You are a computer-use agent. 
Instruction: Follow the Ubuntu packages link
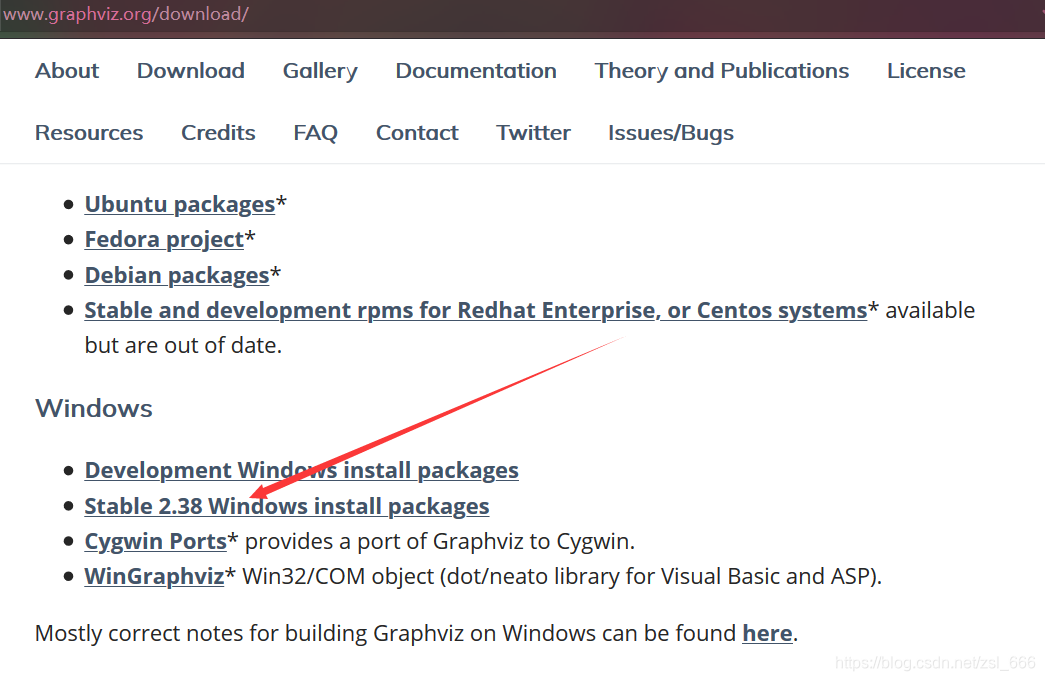[x=180, y=204]
